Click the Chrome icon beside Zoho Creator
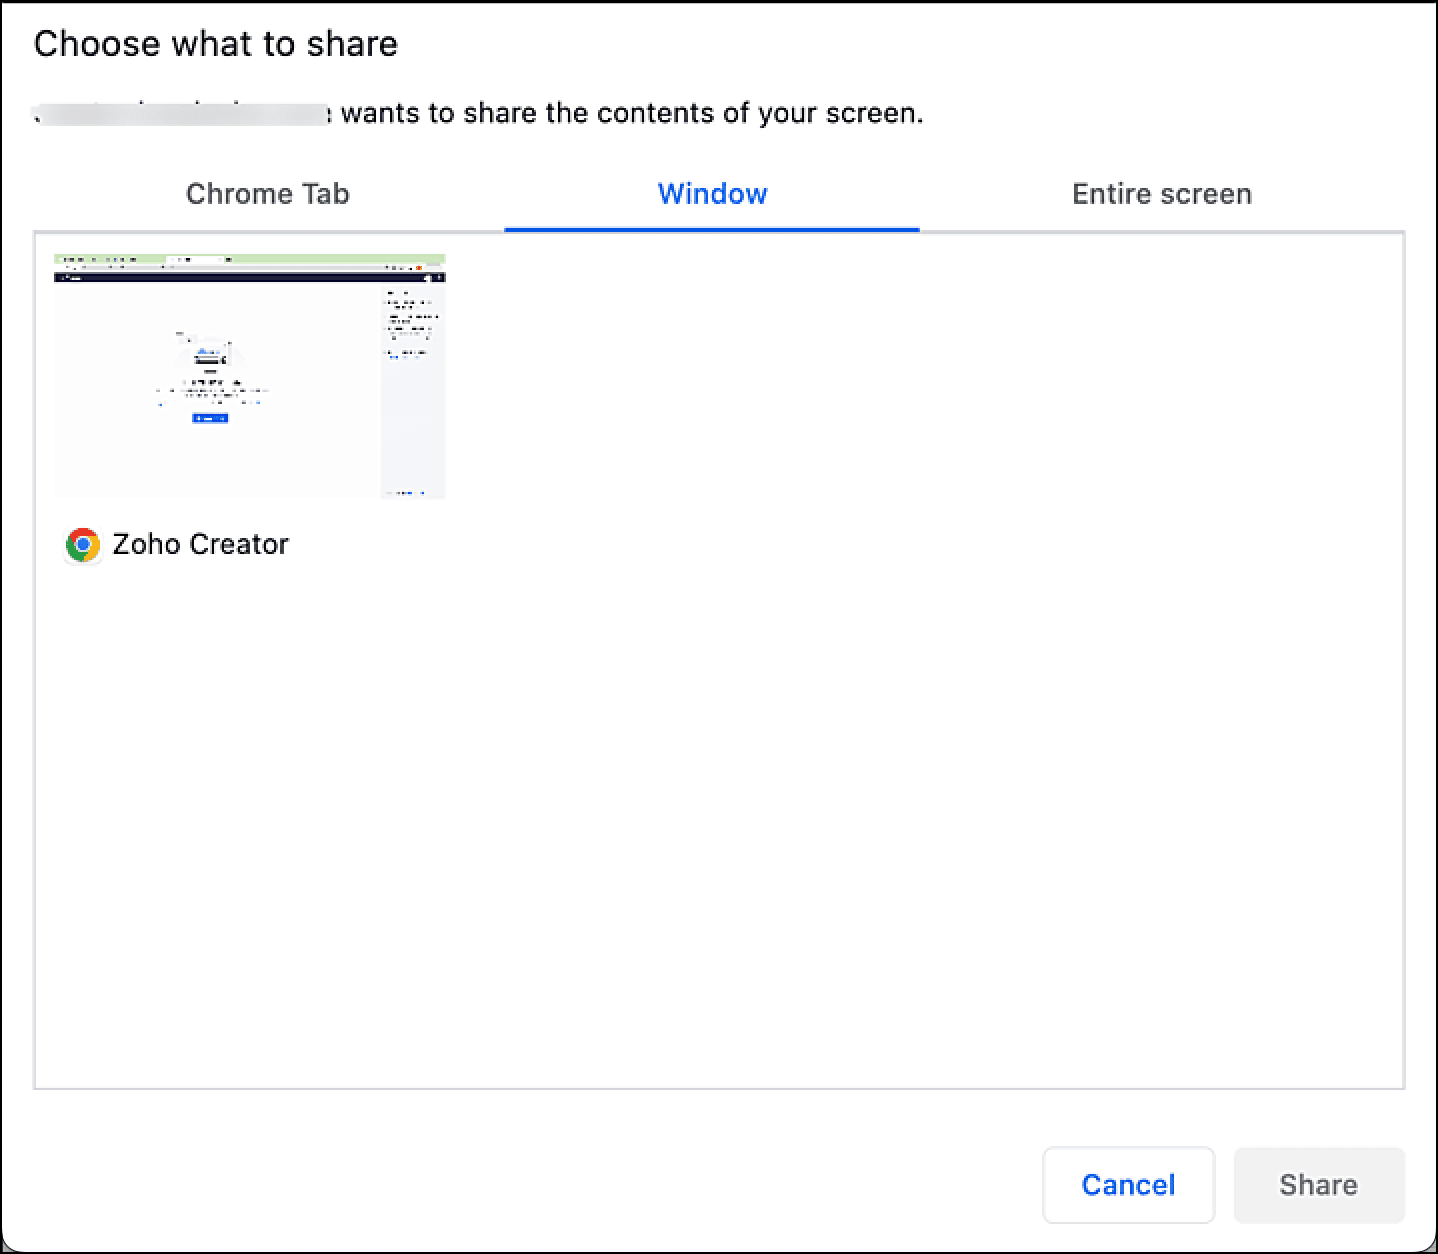This screenshot has width=1438, height=1254. point(82,545)
